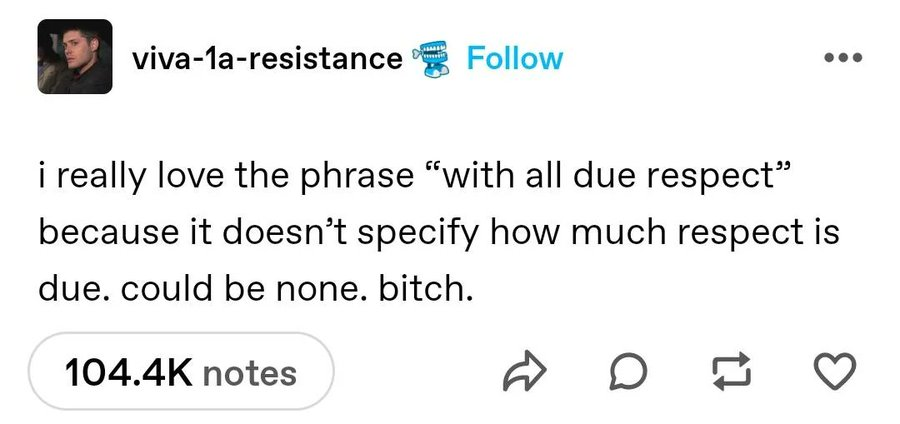Open the three-dot post options menu
Viewport: 900px width, 424px height.
pos(843,57)
